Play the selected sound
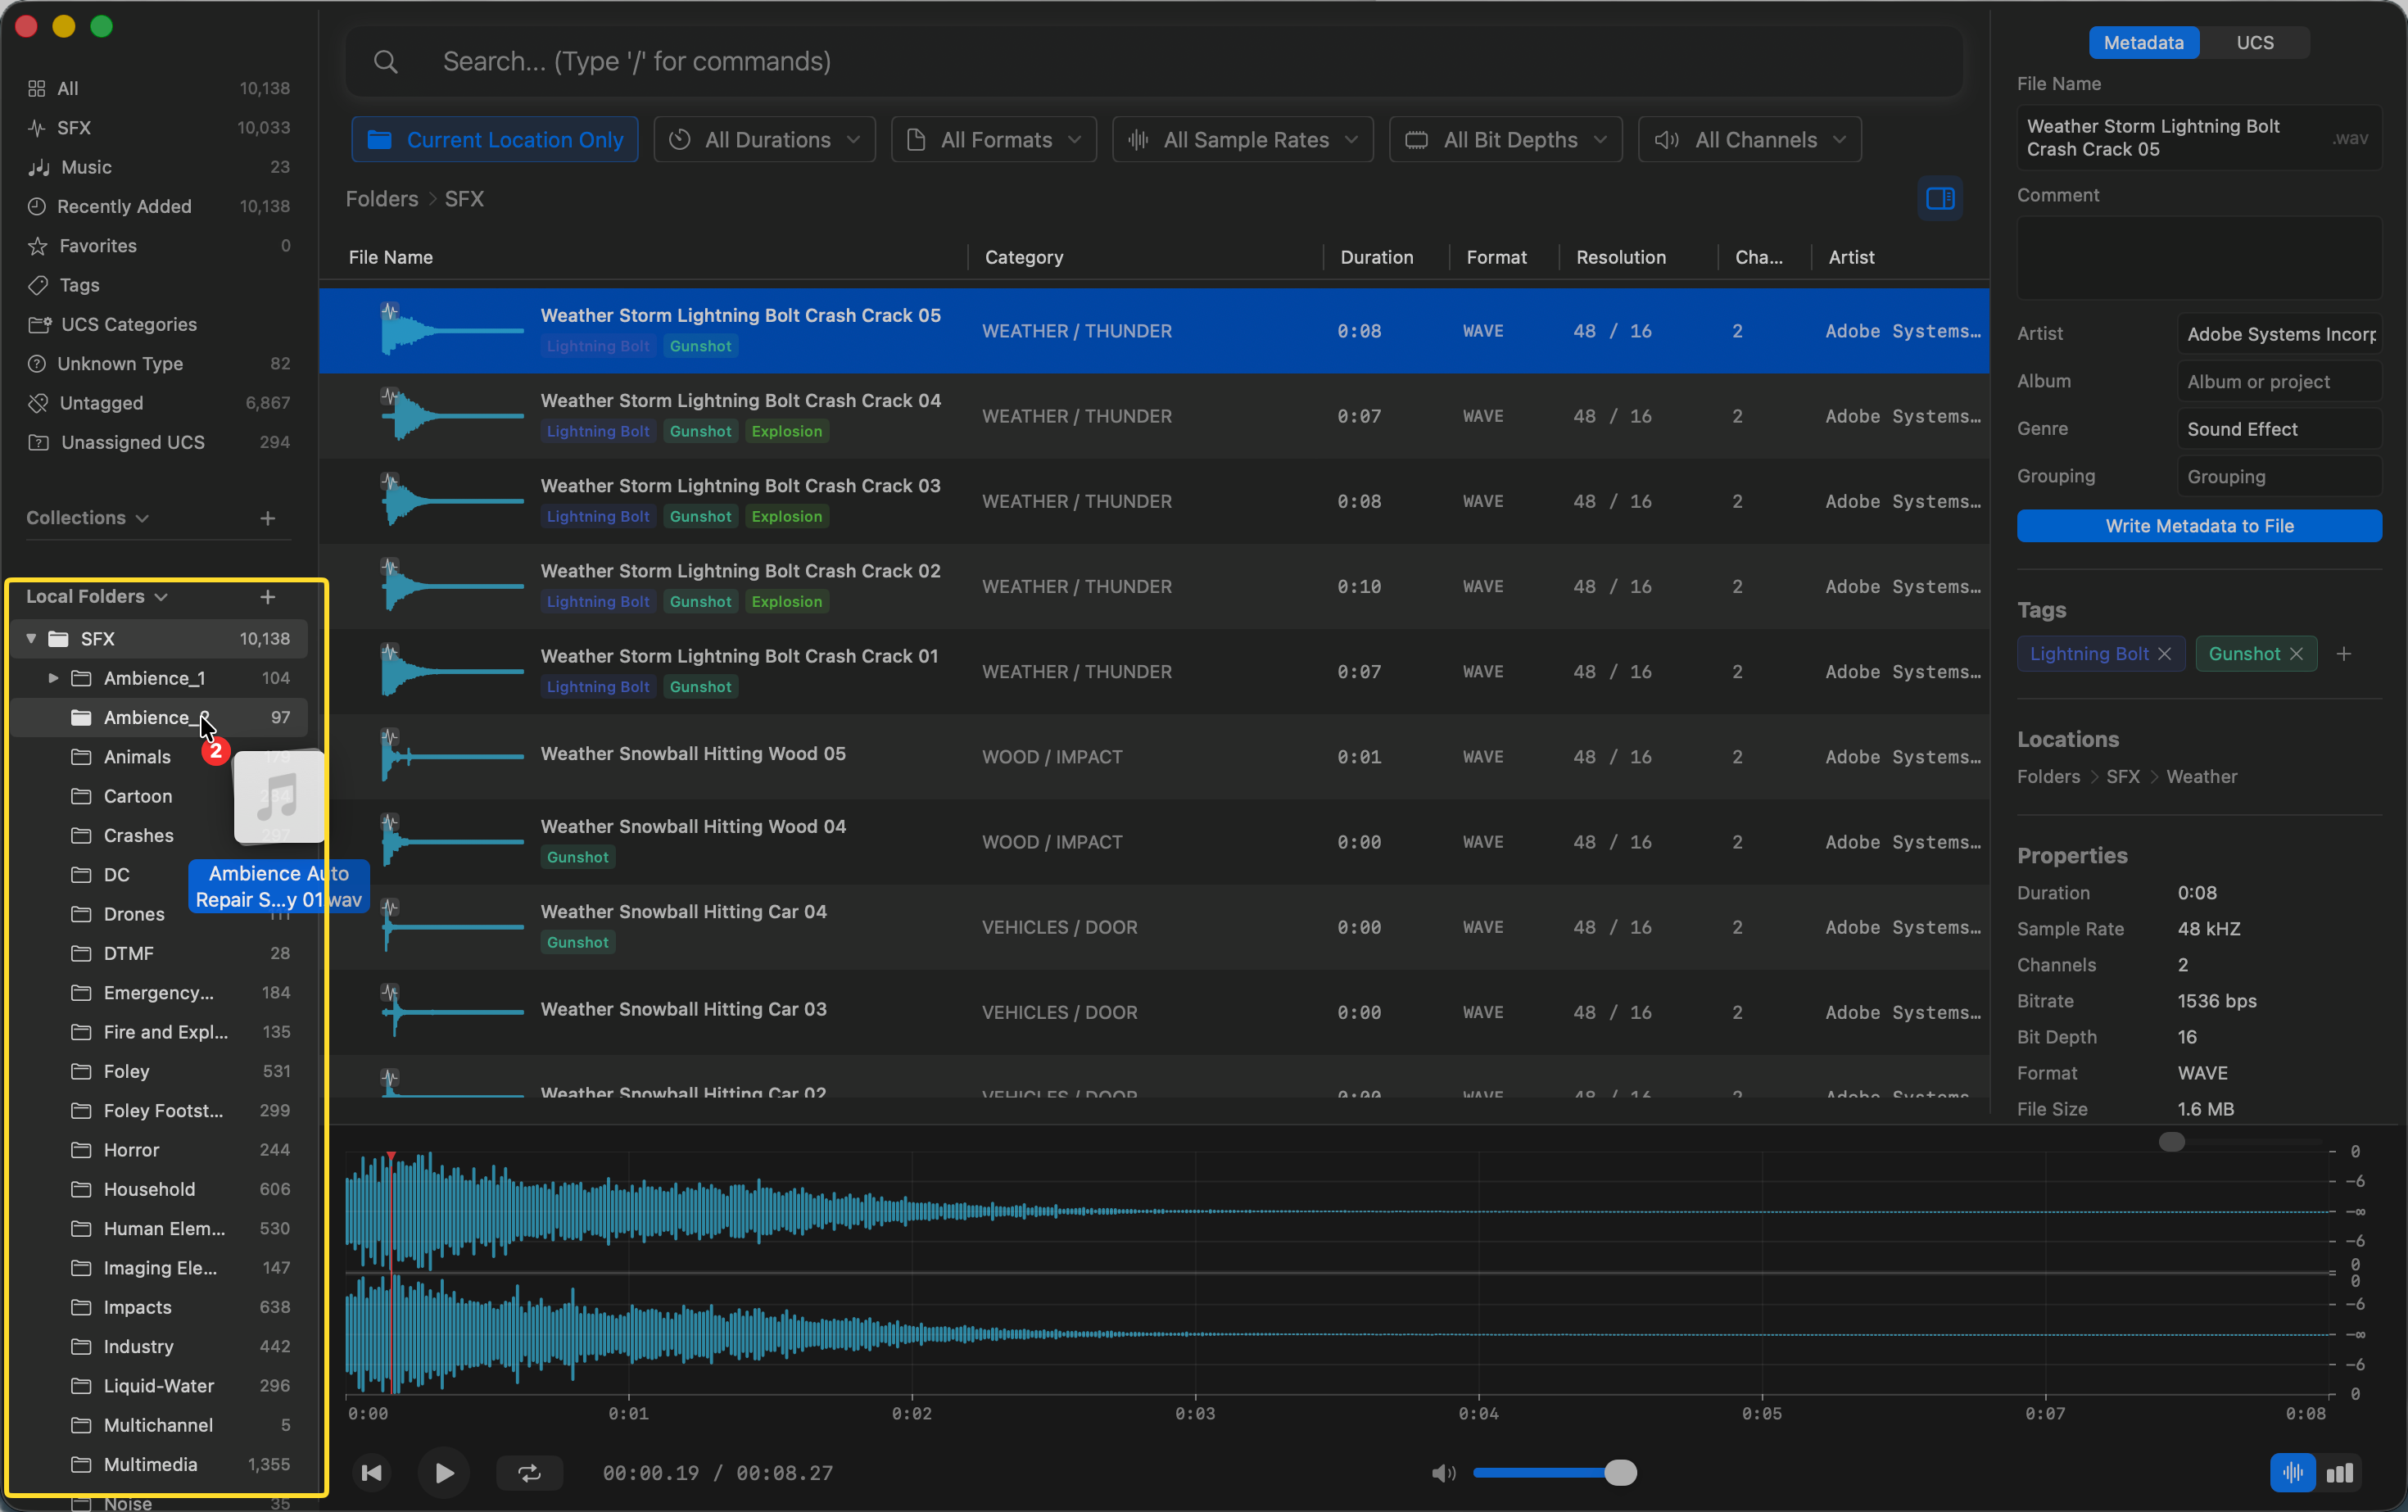The image size is (2408, 1512). 444,1472
